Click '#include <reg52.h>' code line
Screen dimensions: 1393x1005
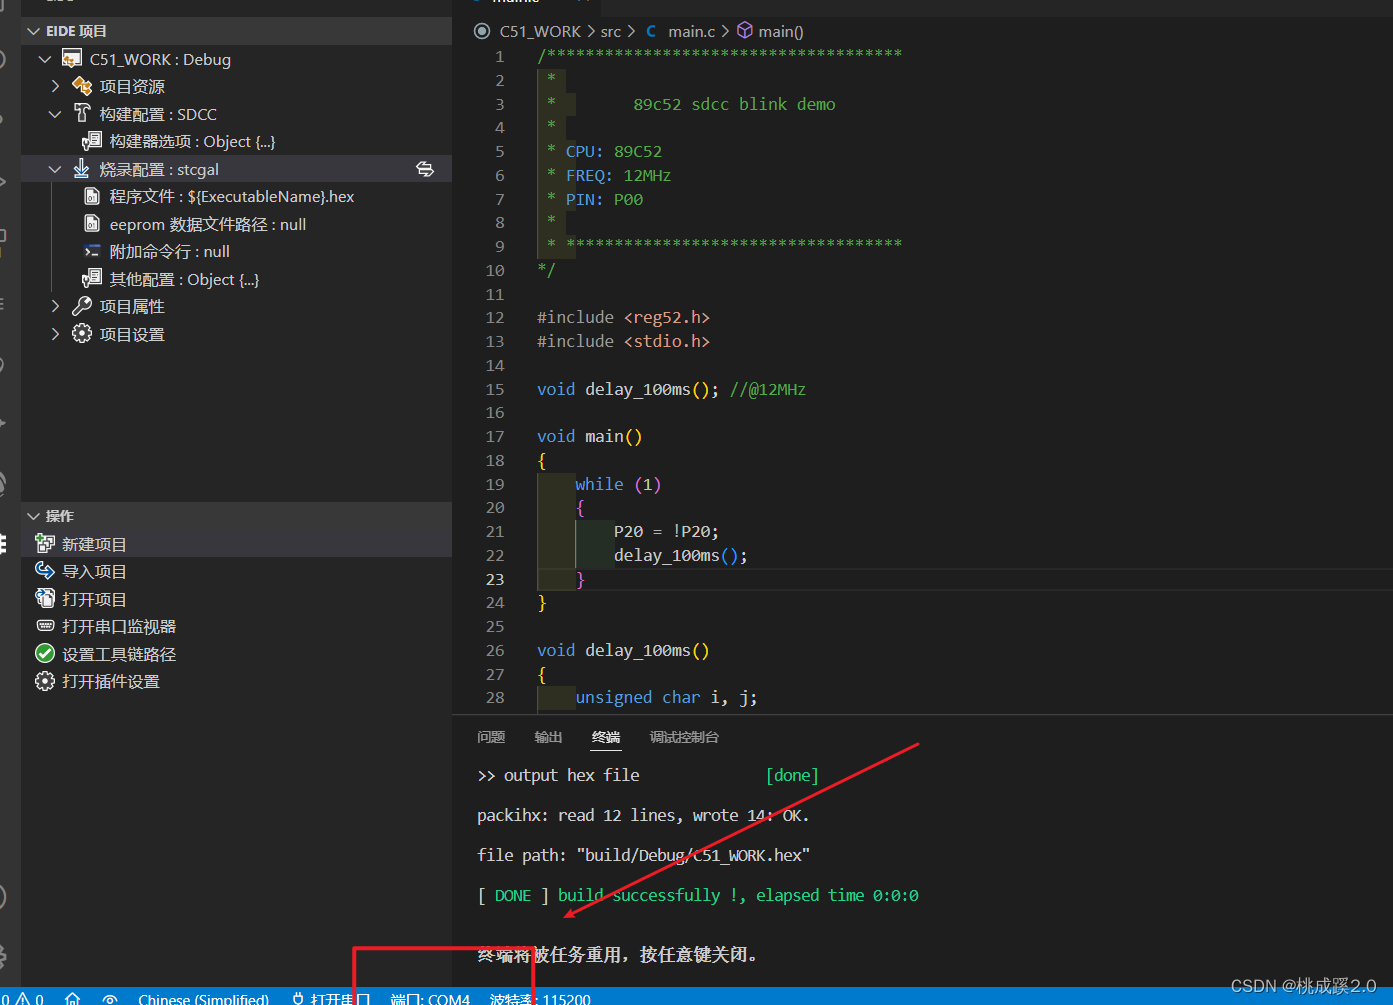(623, 317)
